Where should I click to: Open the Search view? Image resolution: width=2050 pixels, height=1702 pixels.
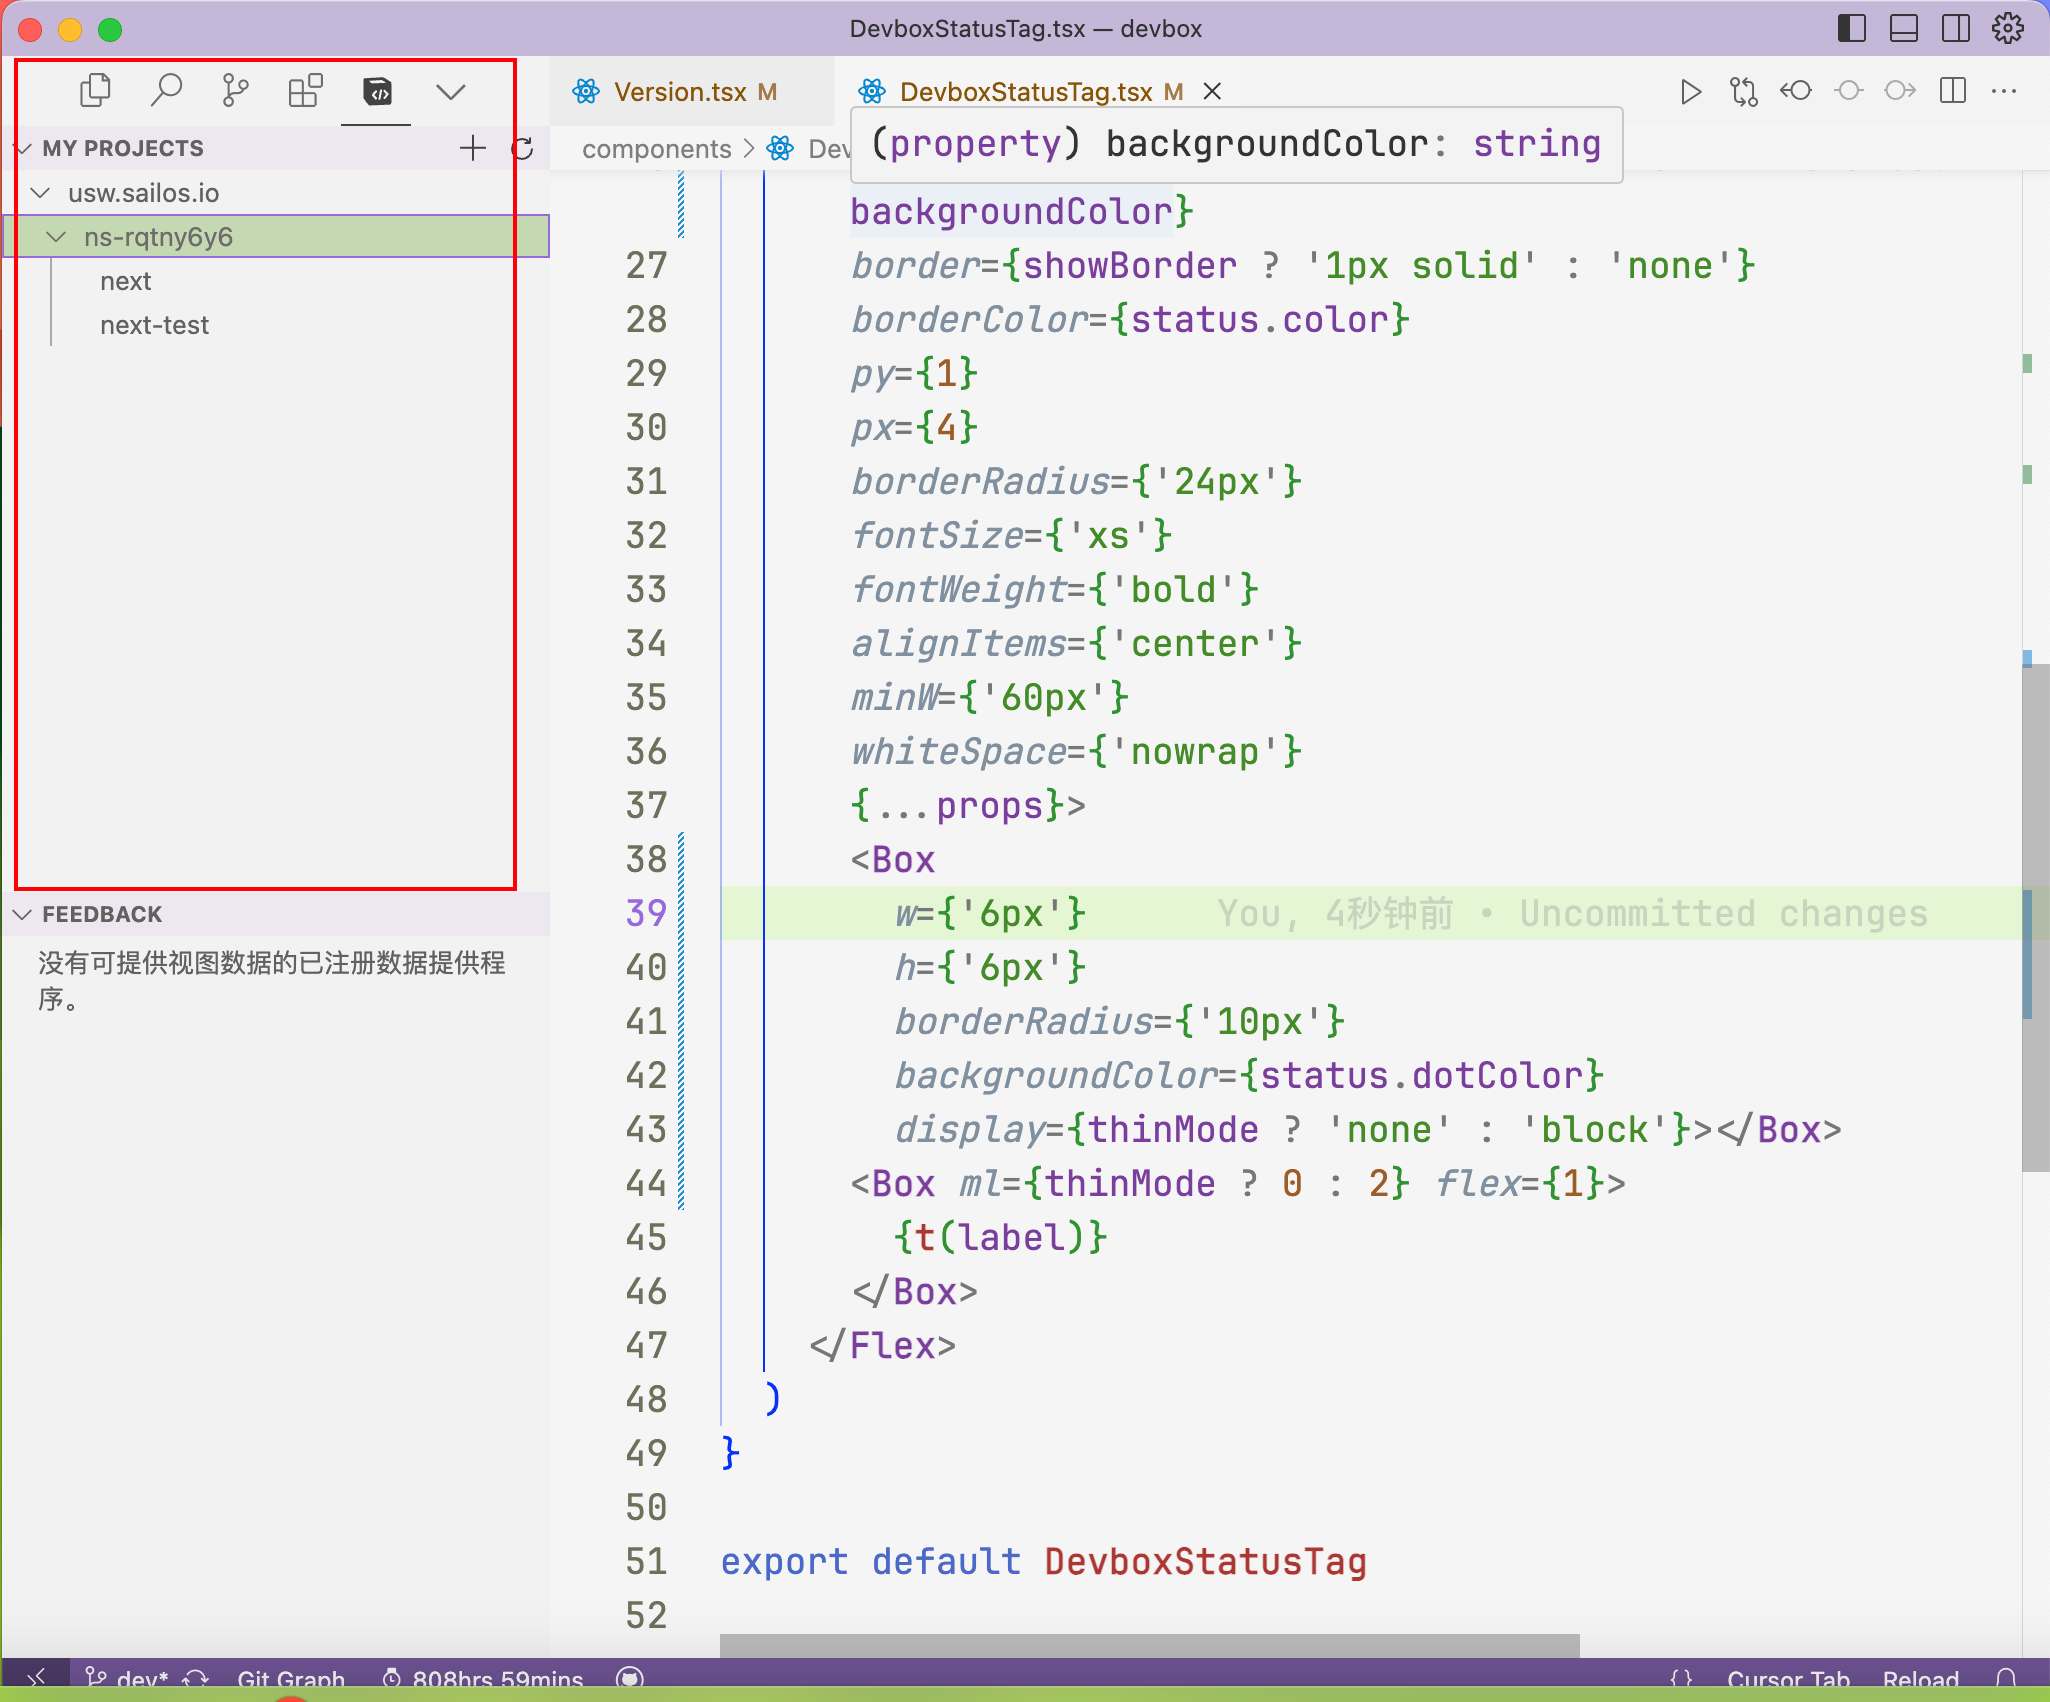click(166, 91)
